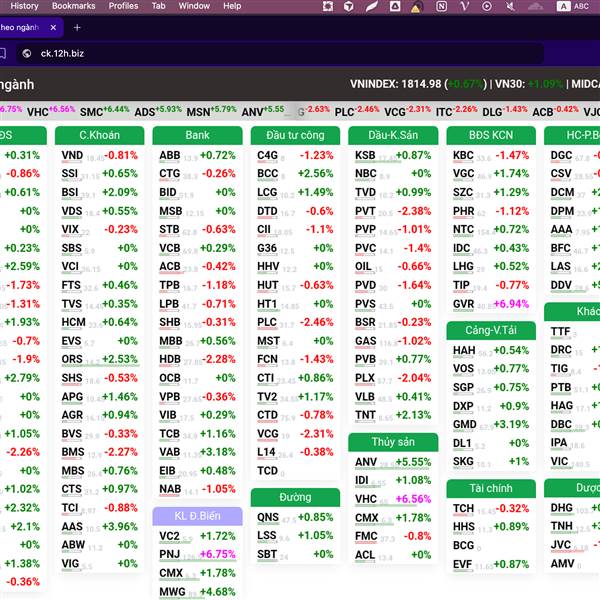Open the HCM stock row in C.Khoán
The height and width of the screenshot is (600, 600).
tap(99, 323)
